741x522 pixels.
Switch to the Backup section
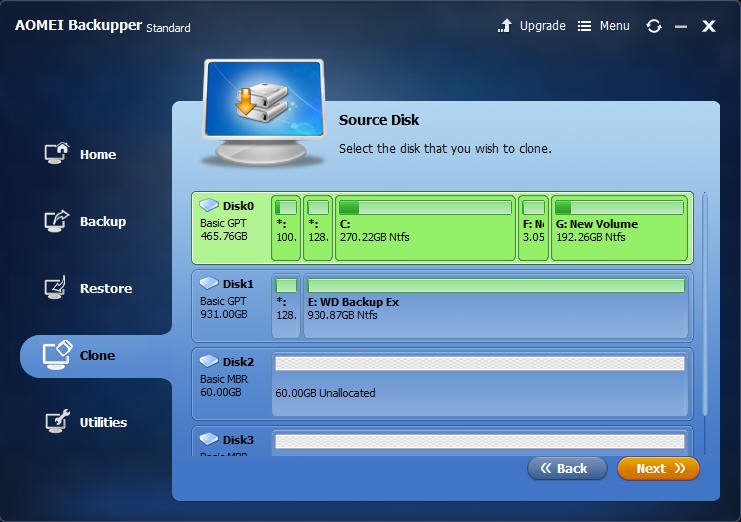[x=103, y=222]
